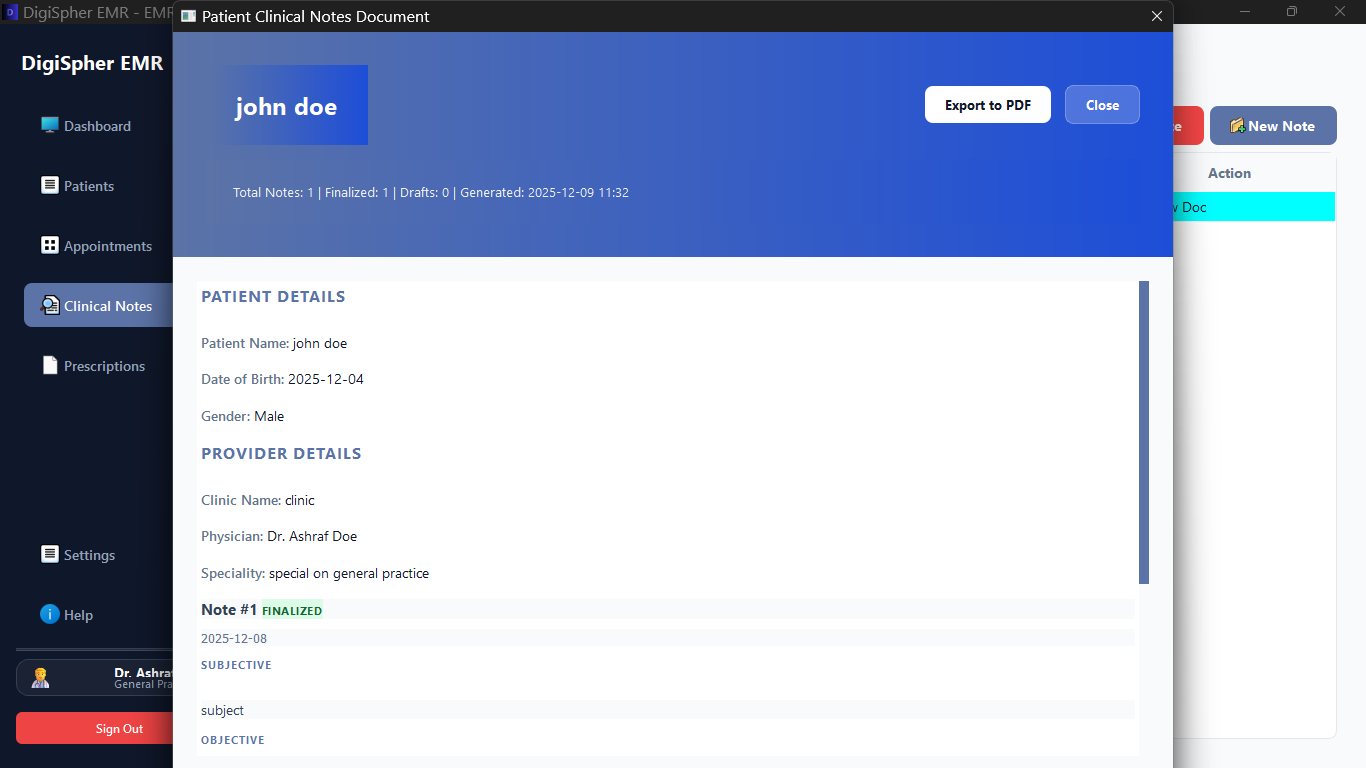
Task: Click the document scrollbar on the right
Action: pos(1143,430)
